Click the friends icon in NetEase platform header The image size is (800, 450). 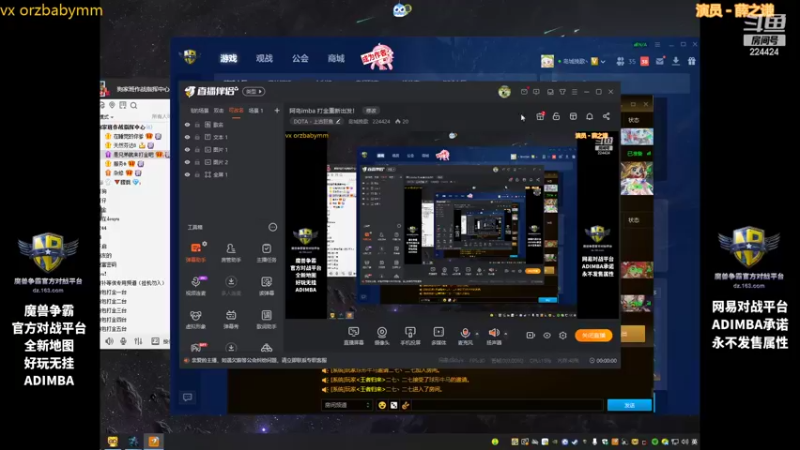click(620, 61)
